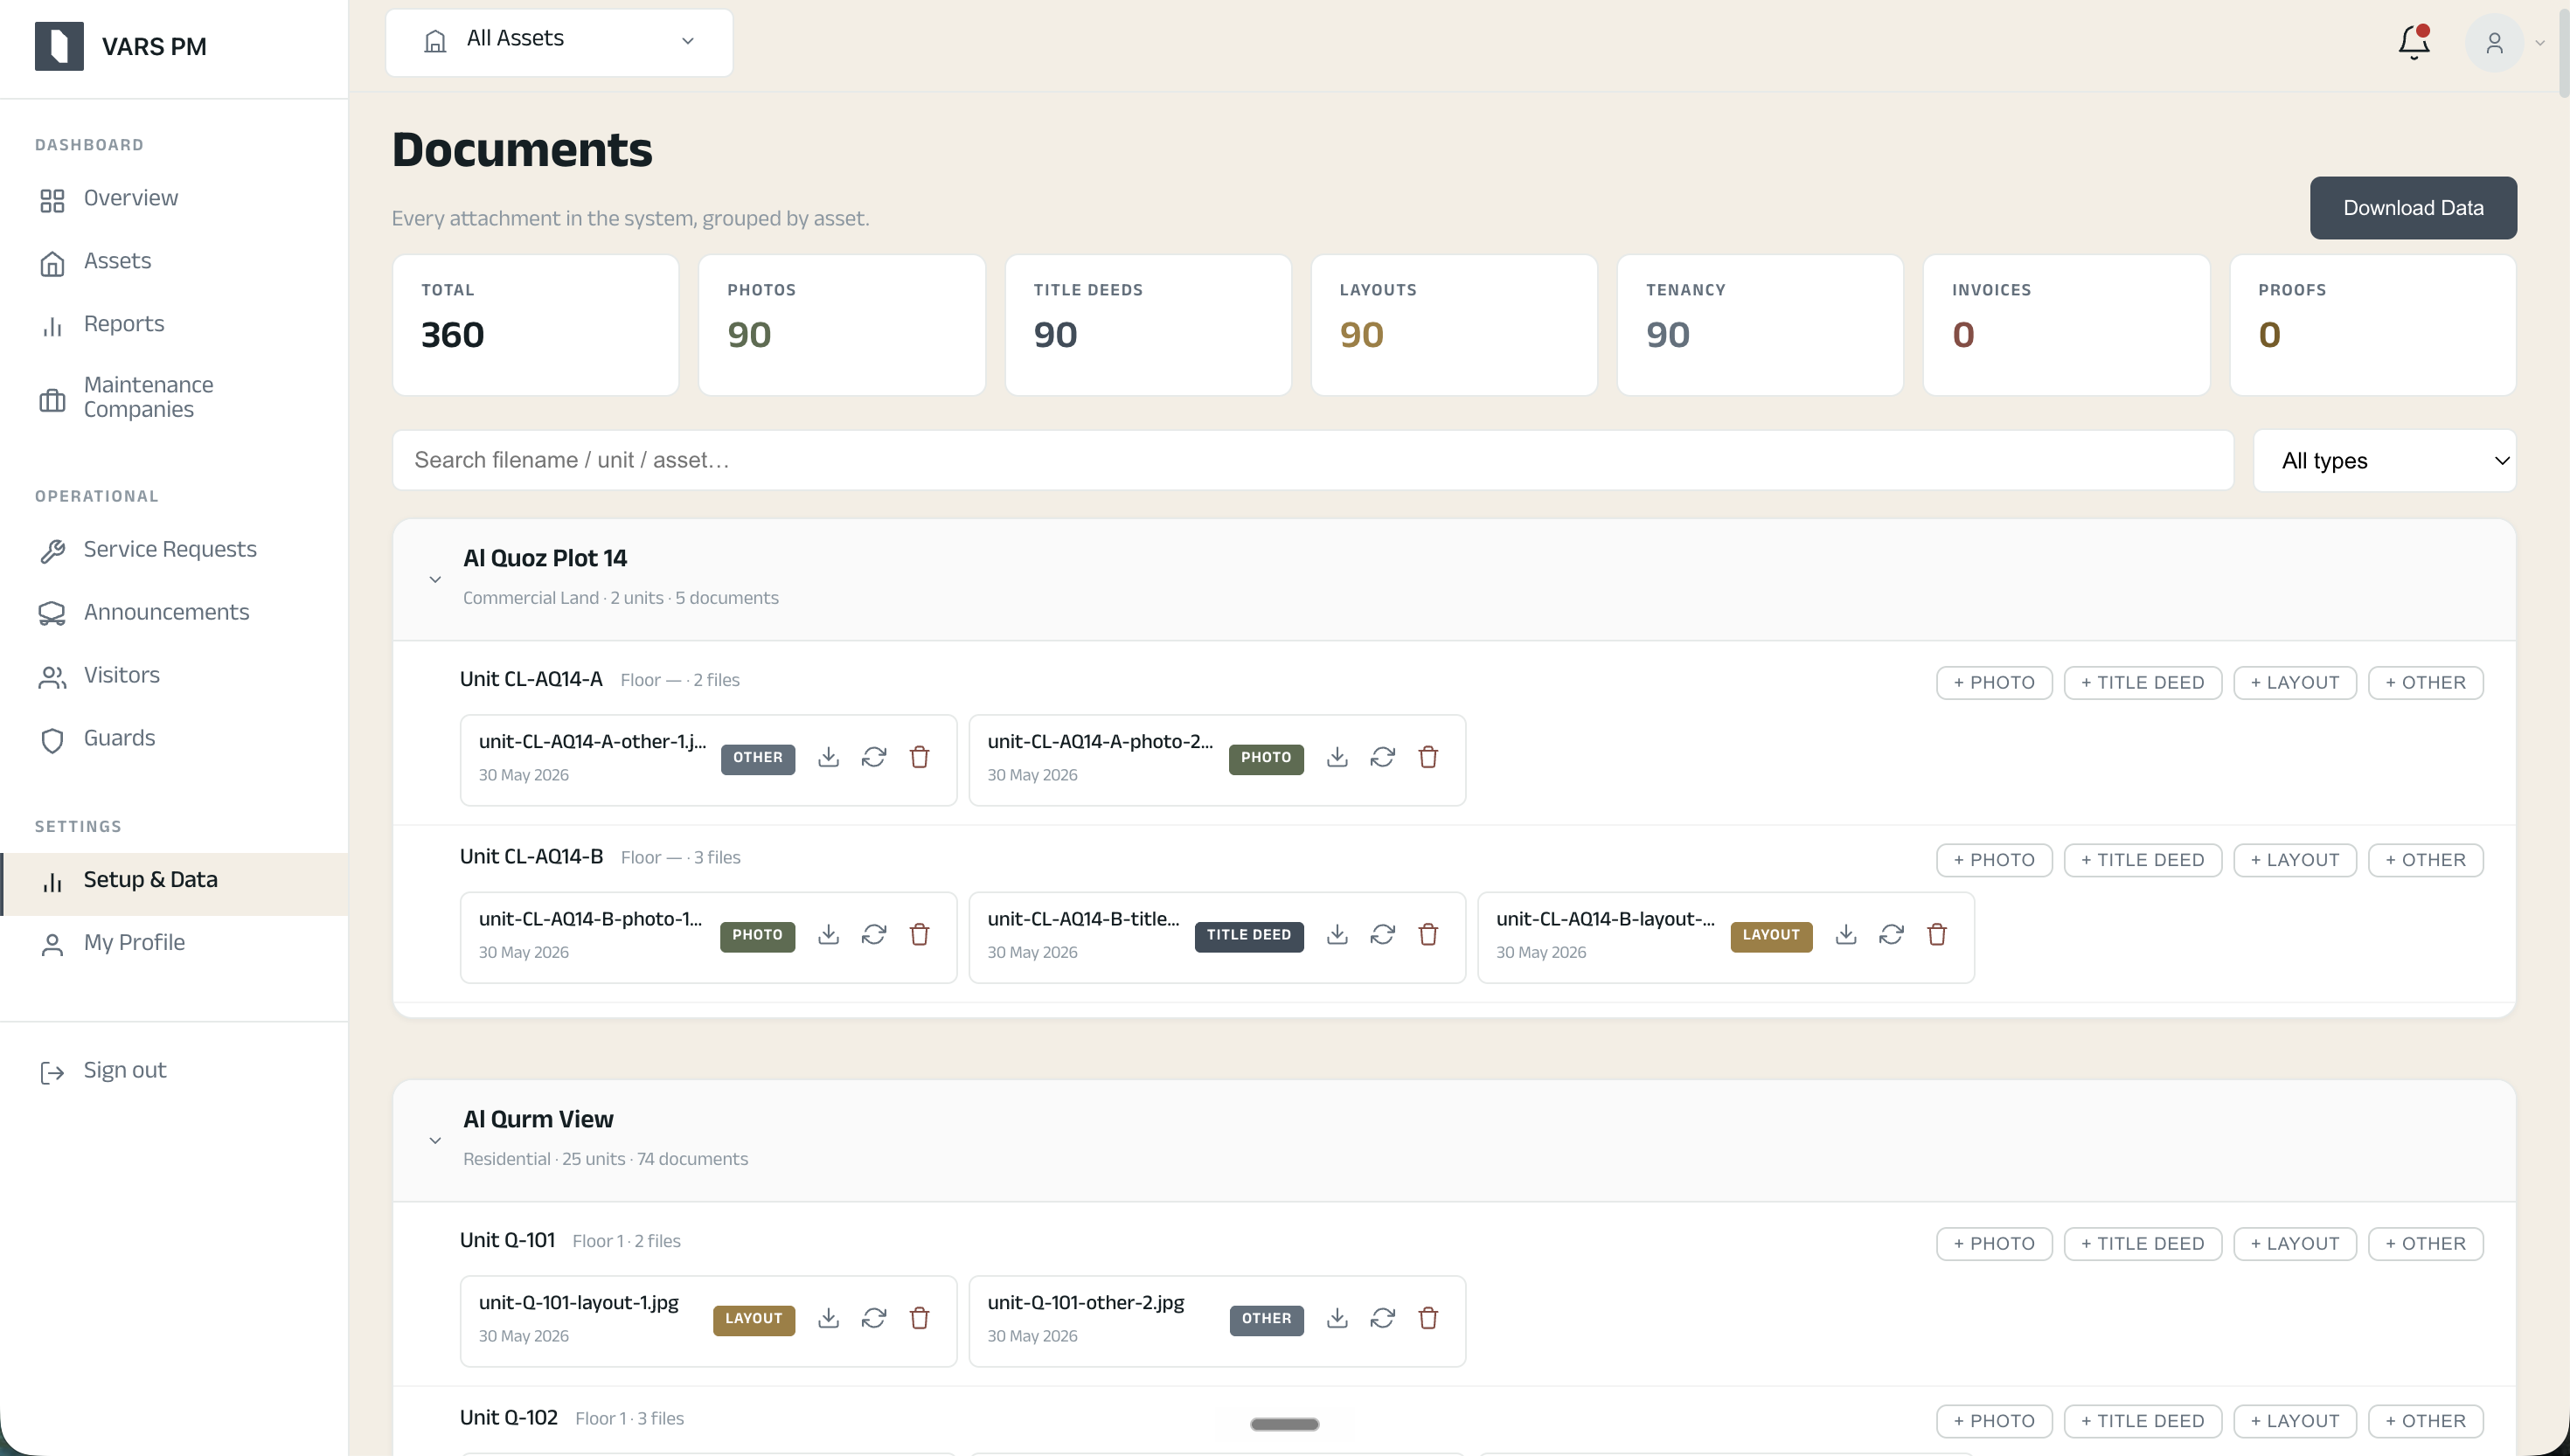Add other file to Unit CL-AQ14-B
The height and width of the screenshot is (1456, 2570).
pos(2425,860)
